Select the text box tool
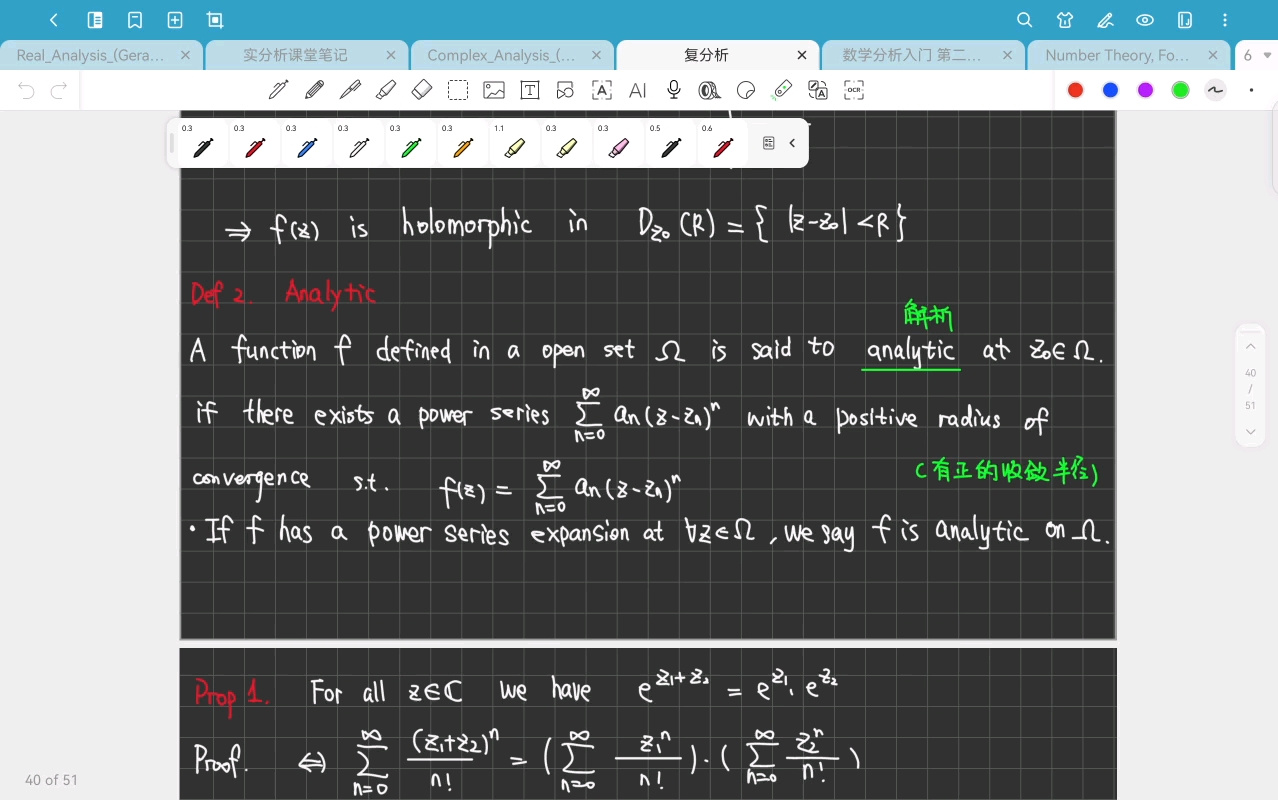 coord(530,90)
